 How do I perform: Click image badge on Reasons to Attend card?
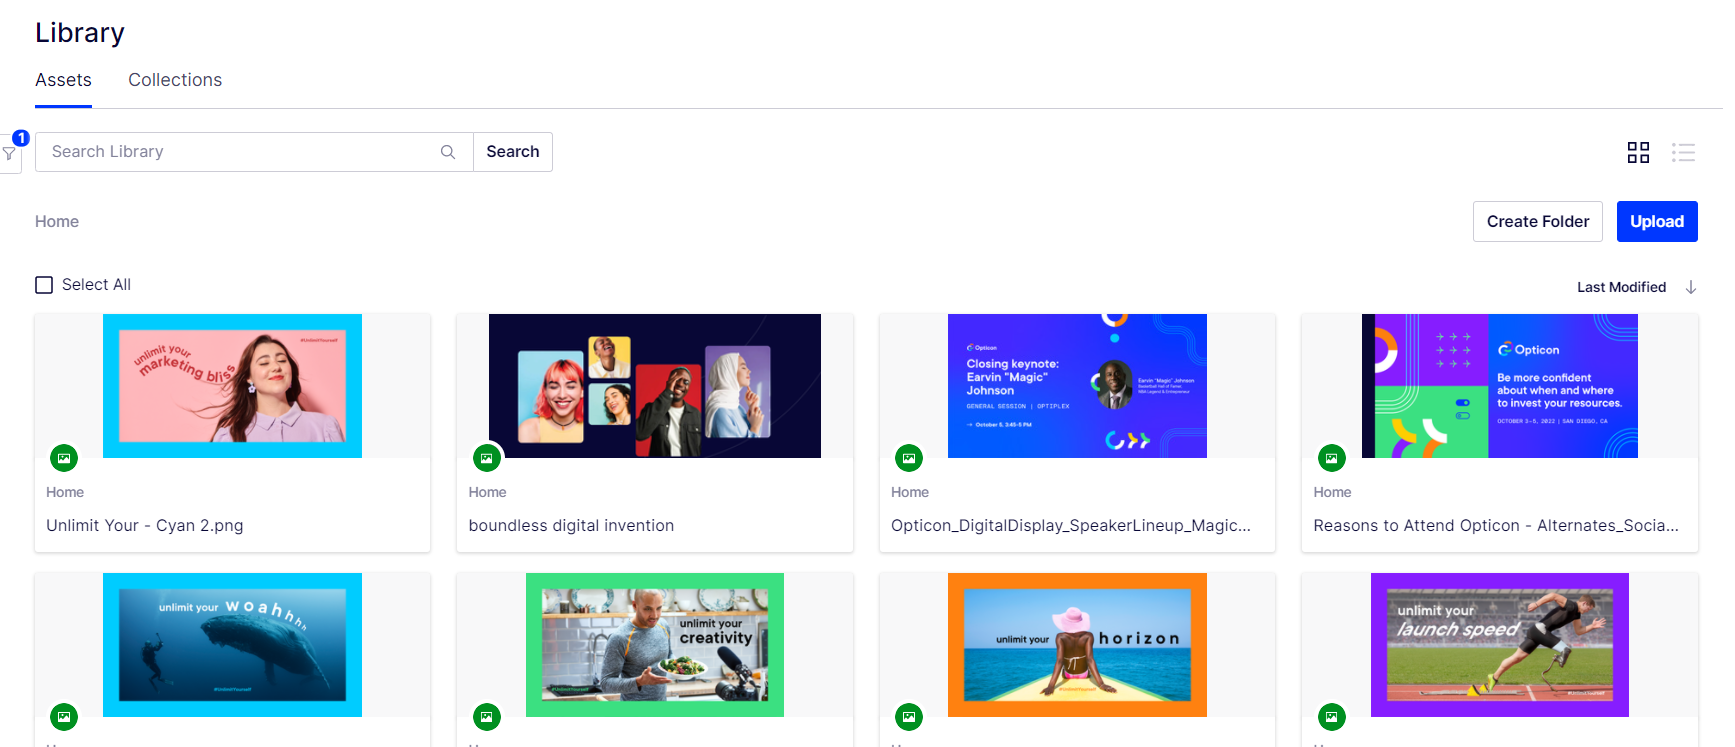tap(1331, 458)
